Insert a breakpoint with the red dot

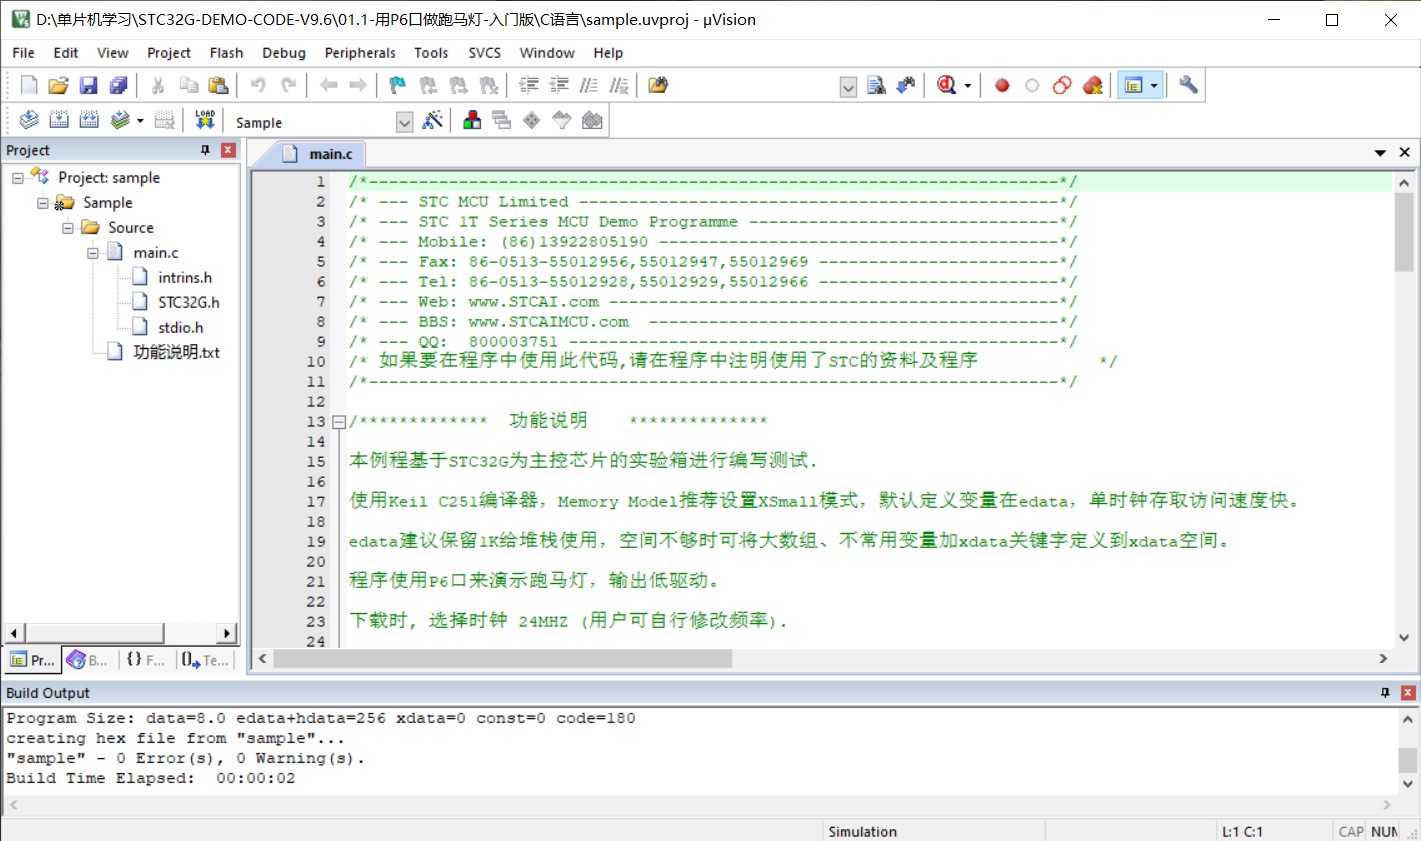tap(1002, 85)
